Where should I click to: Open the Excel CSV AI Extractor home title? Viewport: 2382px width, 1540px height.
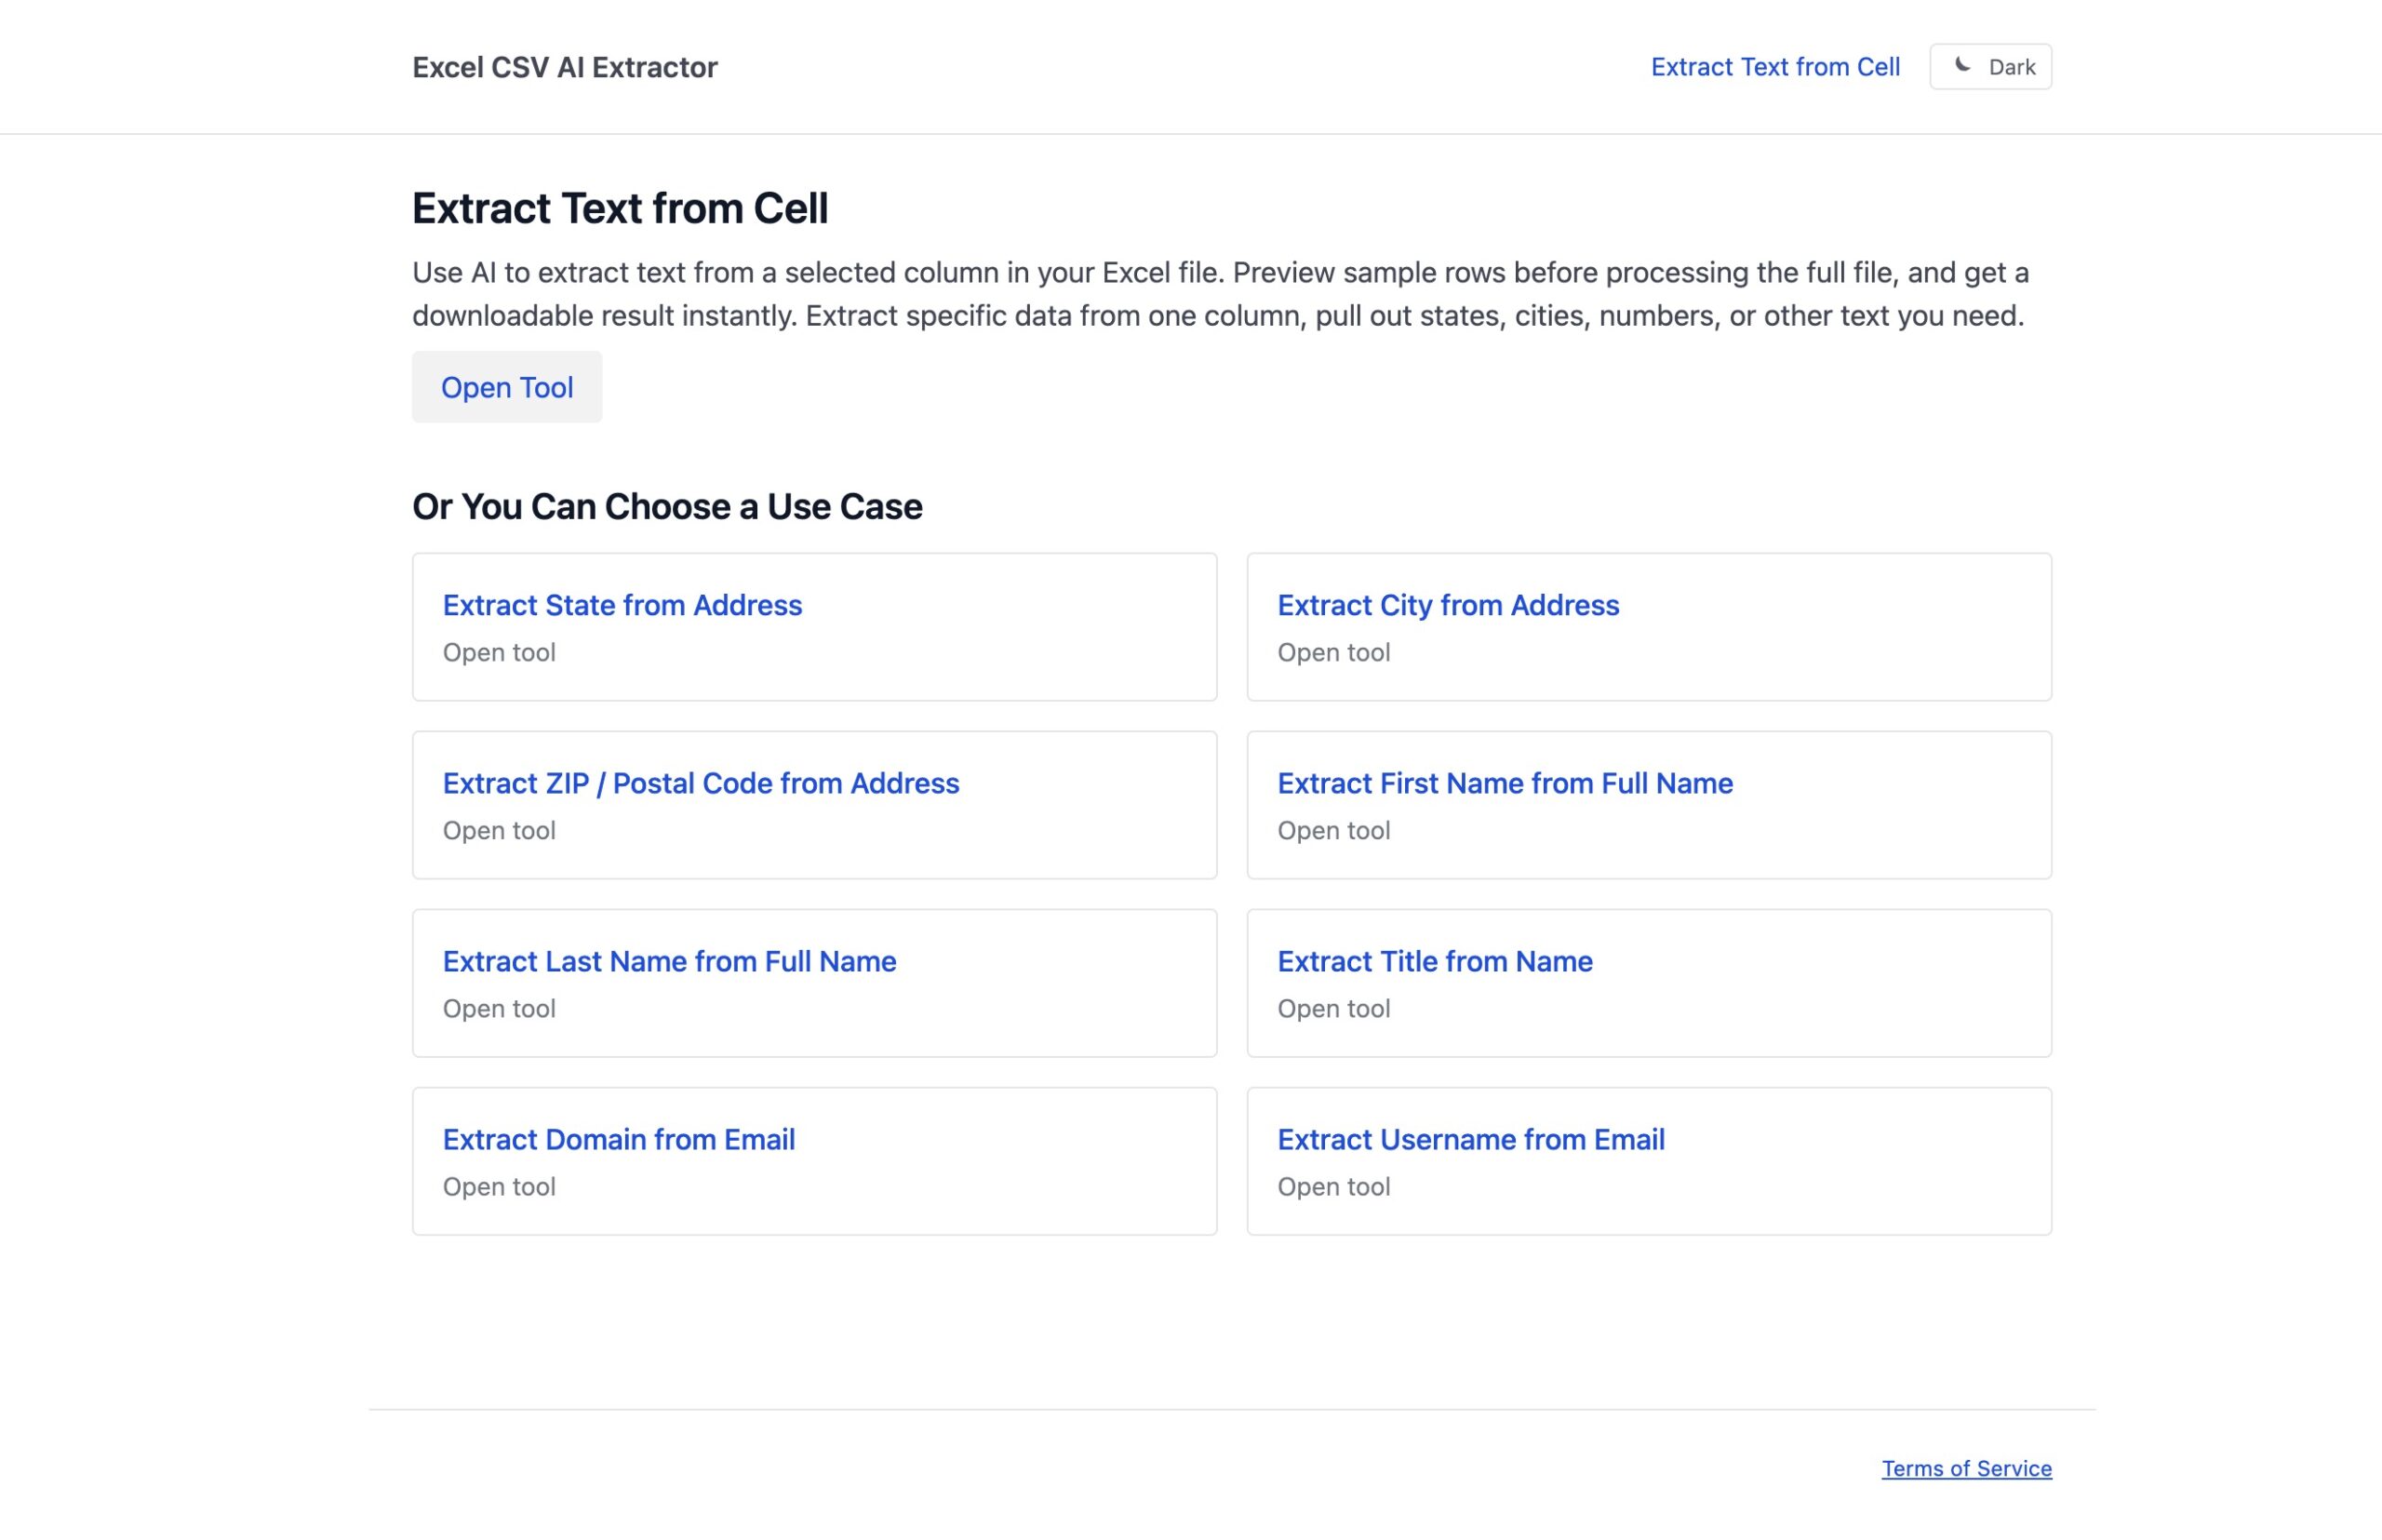(564, 67)
